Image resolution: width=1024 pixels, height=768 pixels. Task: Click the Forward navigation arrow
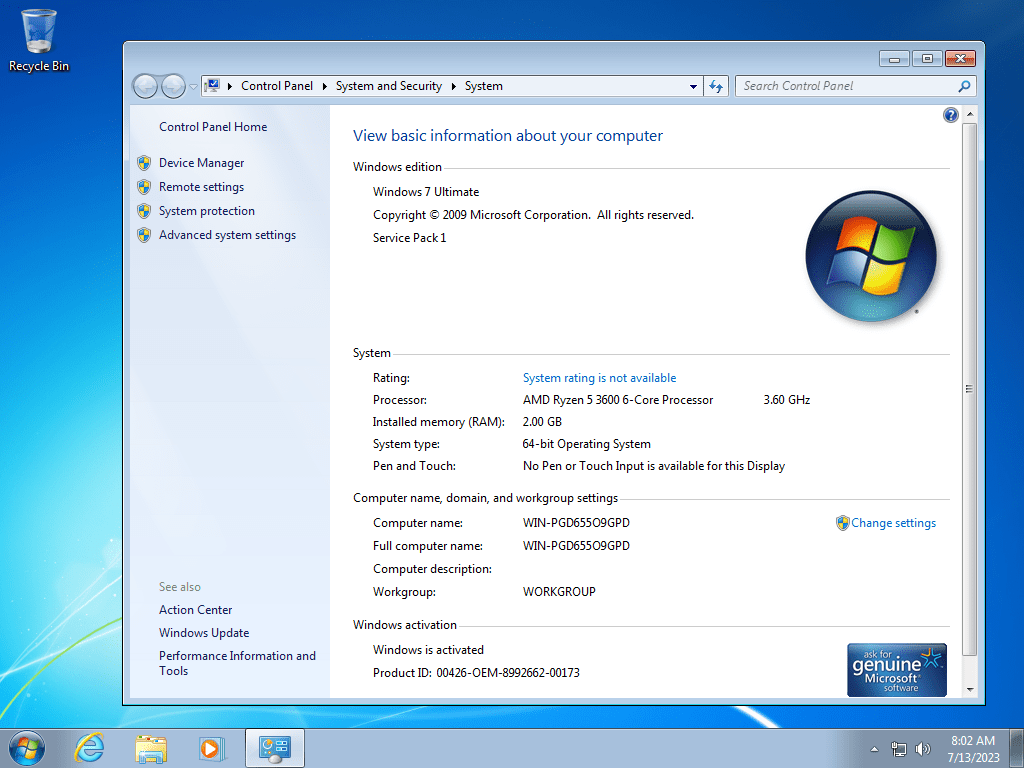173,86
